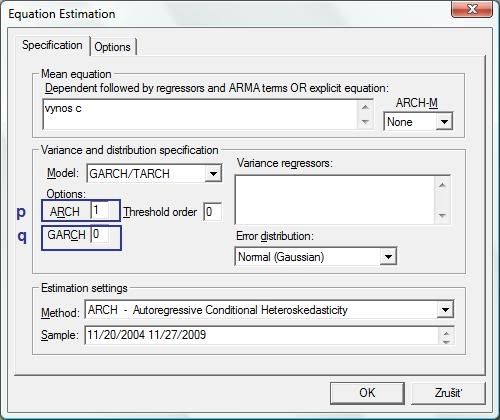Image resolution: width=500 pixels, height=420 pixels.
Task: Click Sample field scroll up arrow
Action: click(446, 332)
